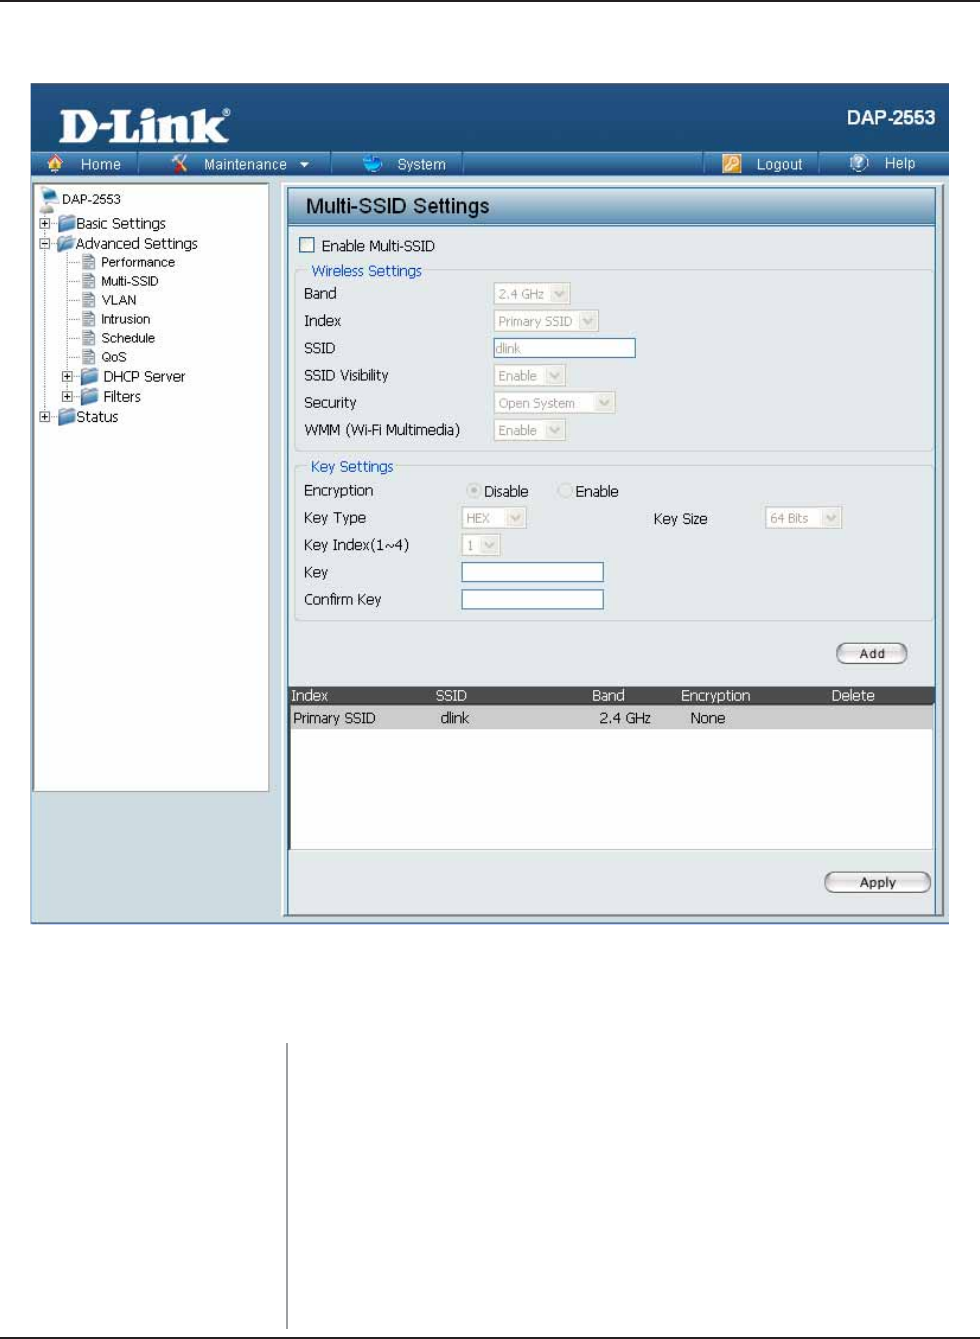980x1339 pixels.
Task: Click the 'dlink' SSID table cell
Action: point(455,718)
